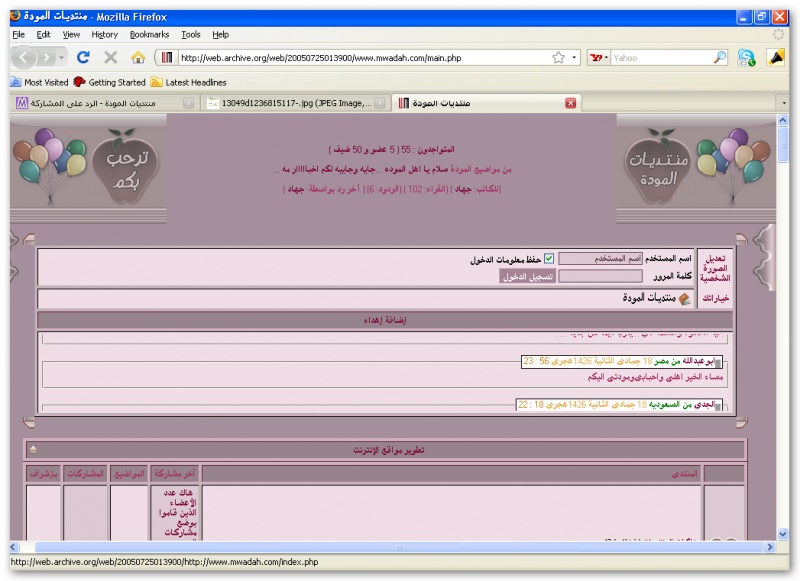The image size is (800, 581).
Task: Open the Yahoo search engine dropdown
Action: [599, 58]
